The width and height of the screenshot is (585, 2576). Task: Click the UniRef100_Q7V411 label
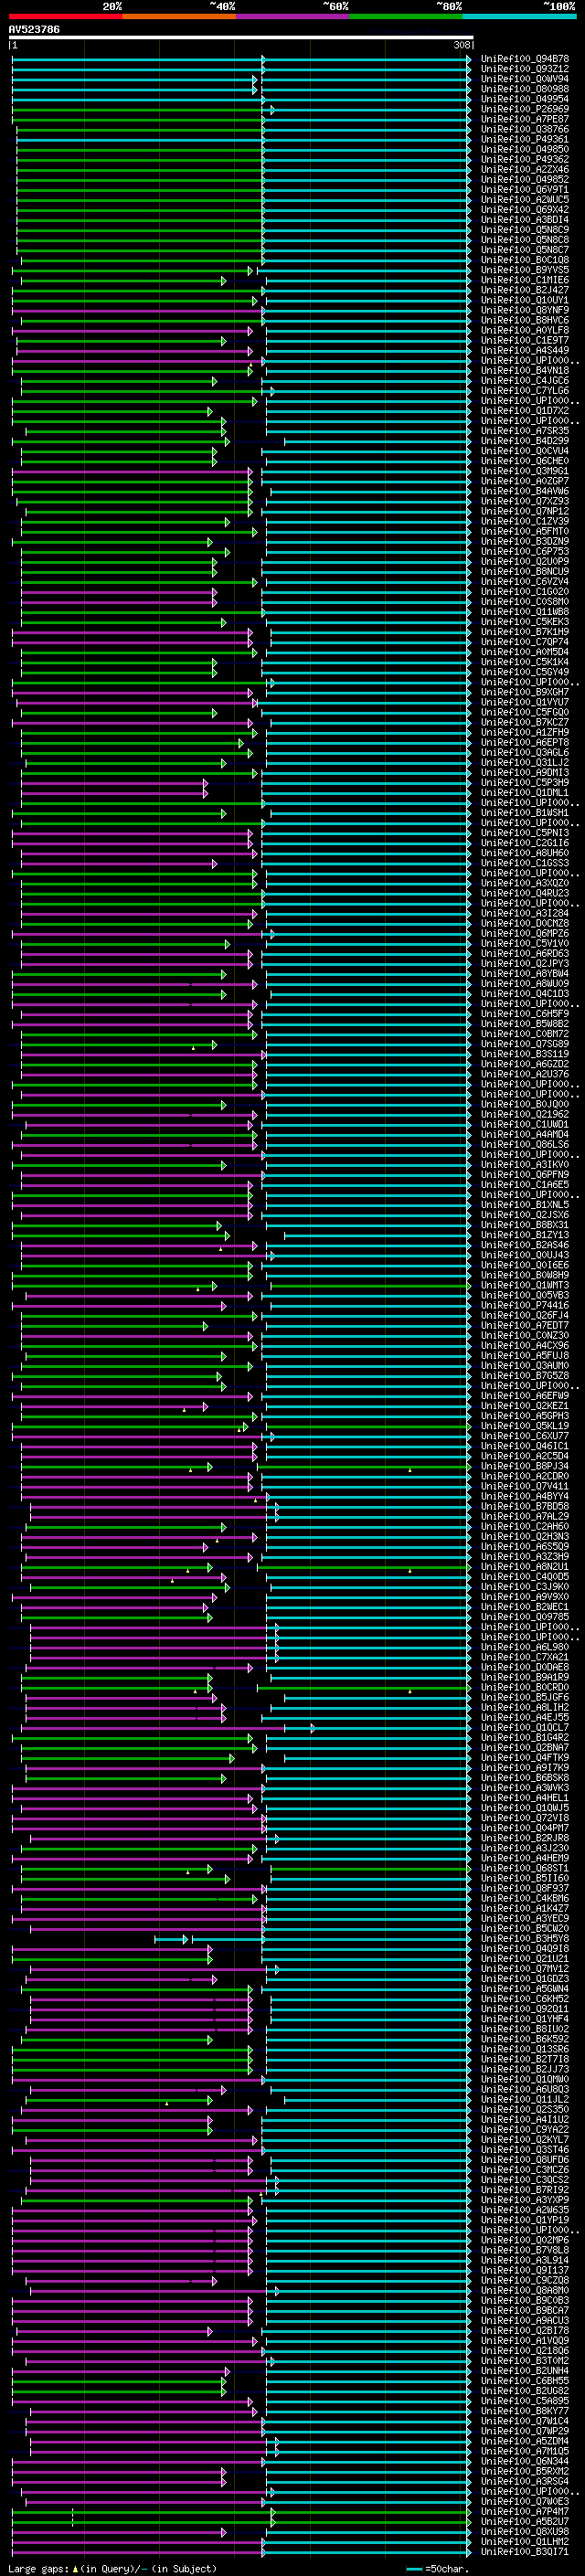pyautogui.click(x=525, y=1486)
